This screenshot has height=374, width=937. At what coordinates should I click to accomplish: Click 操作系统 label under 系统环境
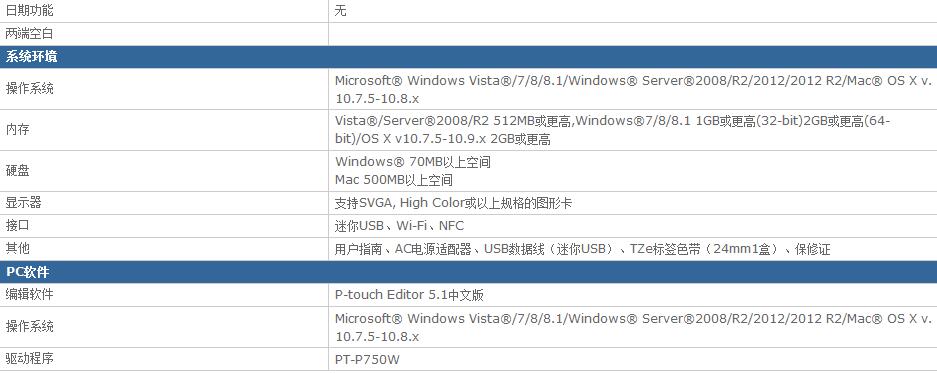tap(29, 89)
